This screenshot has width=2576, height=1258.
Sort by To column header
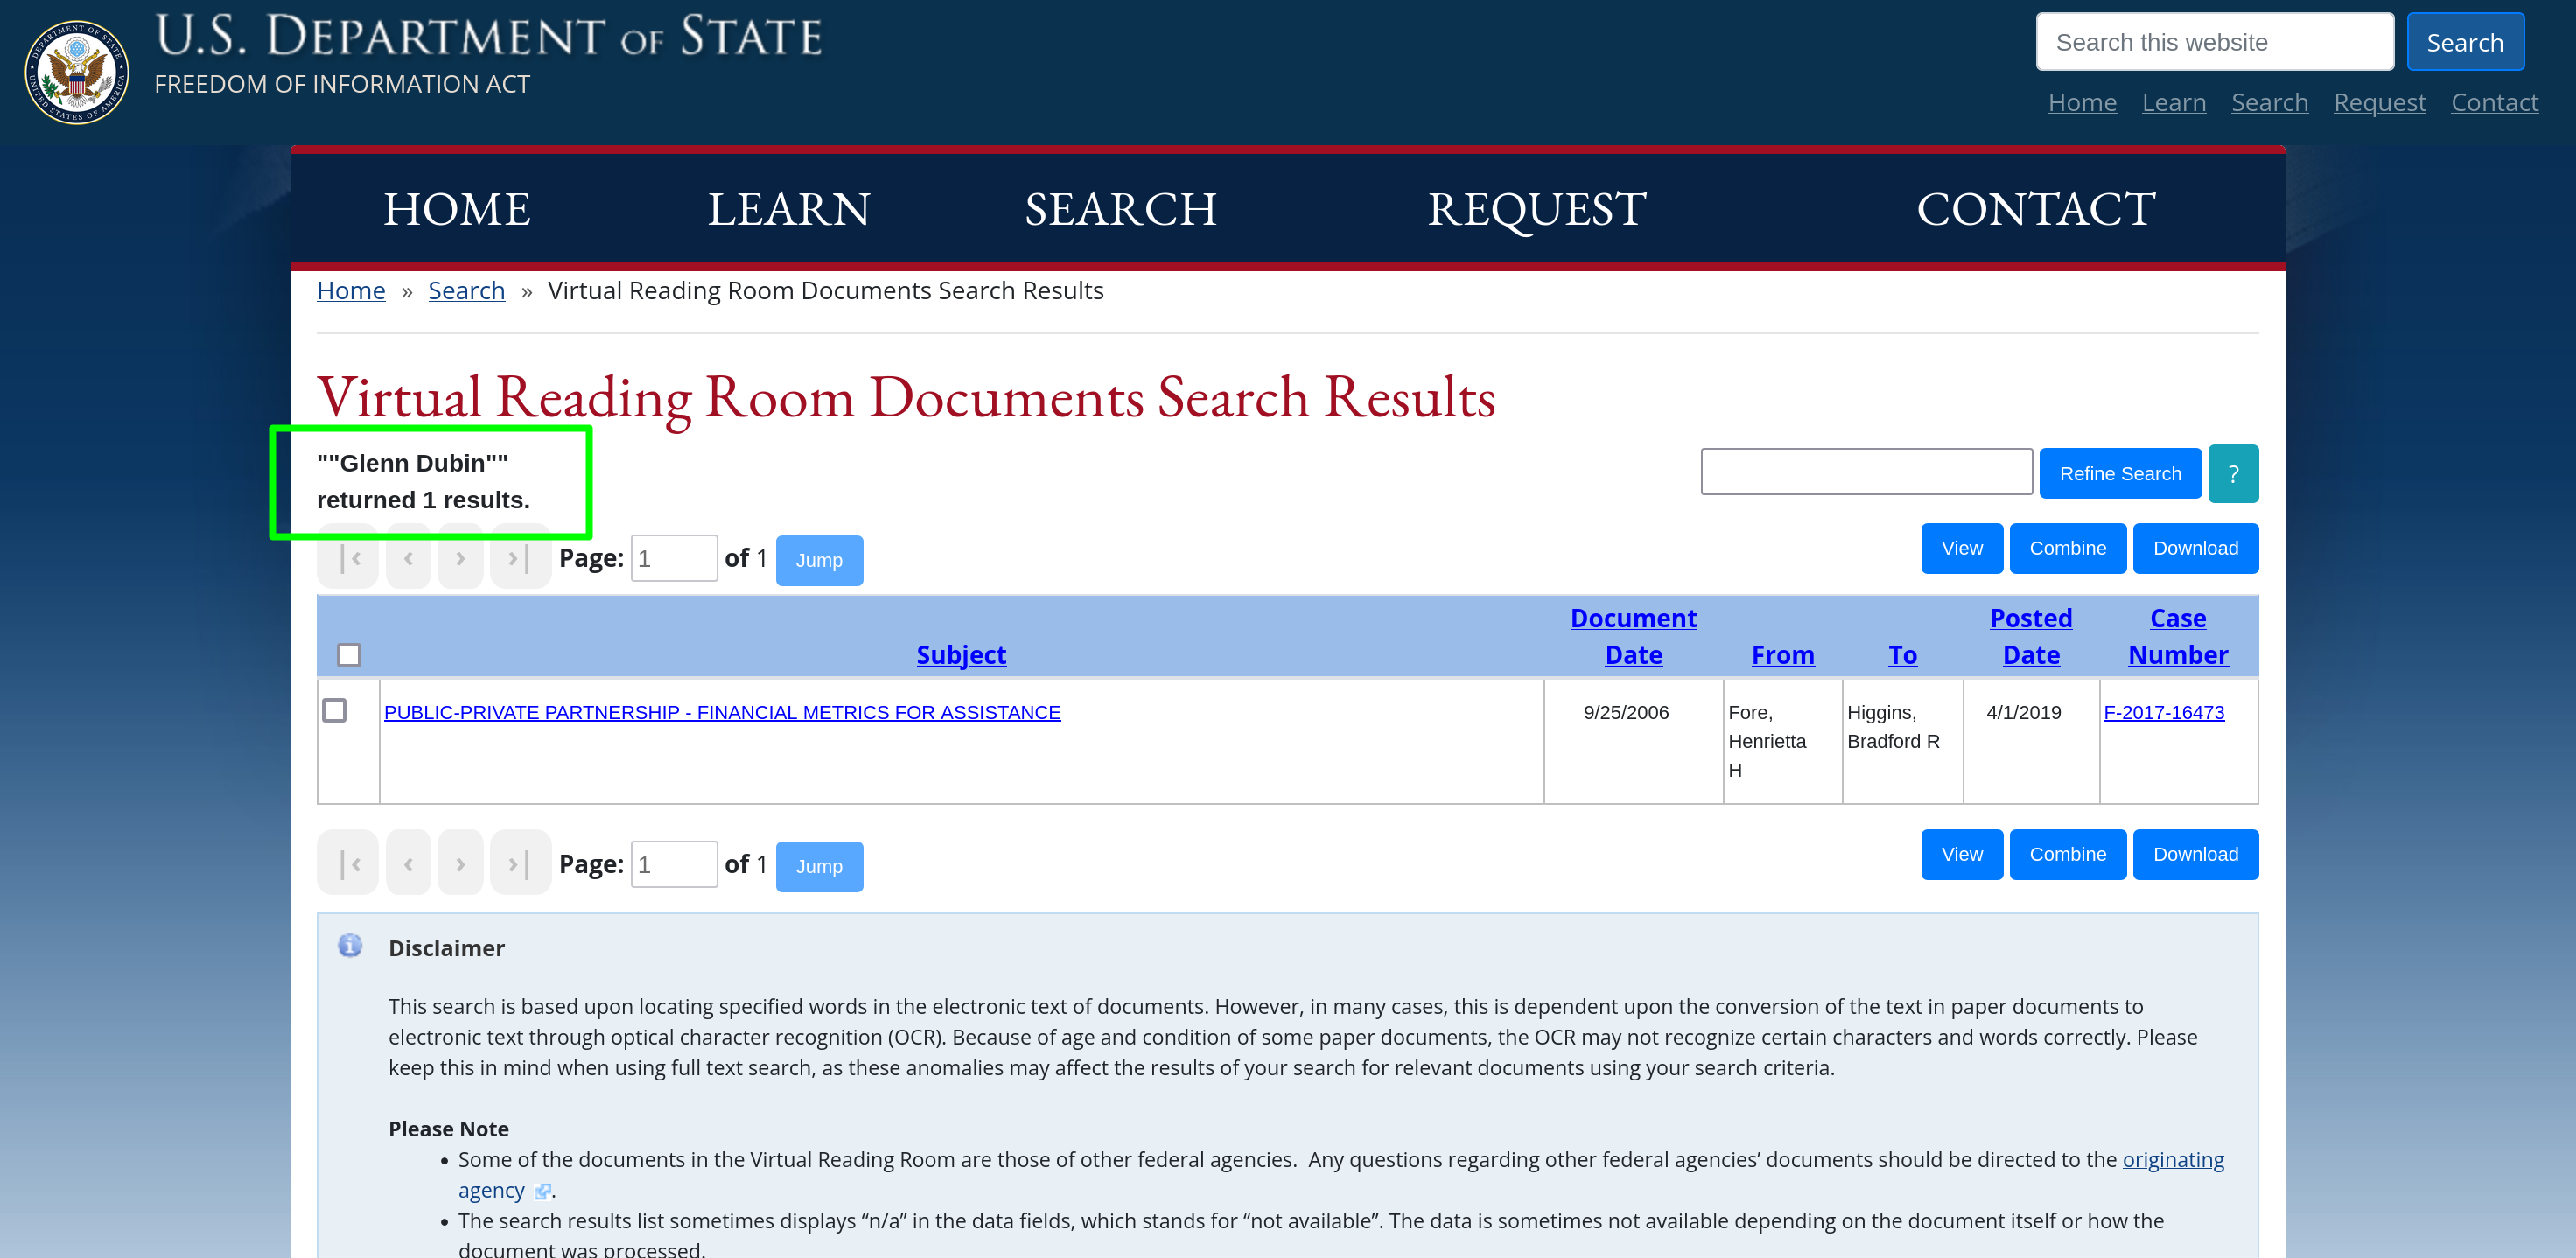(1902, 655)
